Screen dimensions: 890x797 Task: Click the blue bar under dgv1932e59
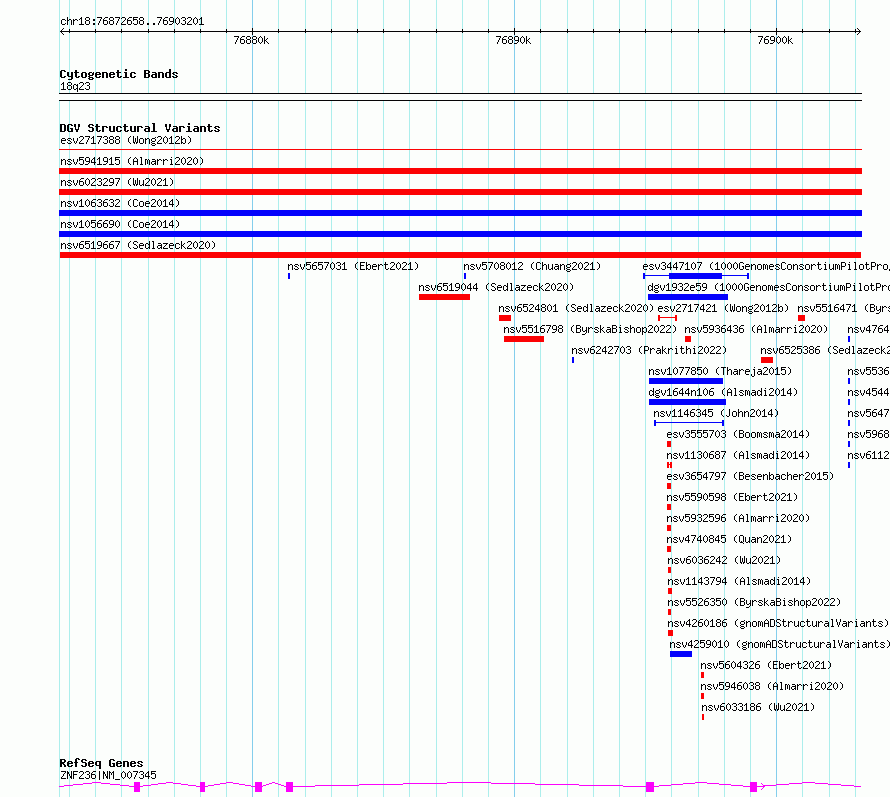click(688, 297)
